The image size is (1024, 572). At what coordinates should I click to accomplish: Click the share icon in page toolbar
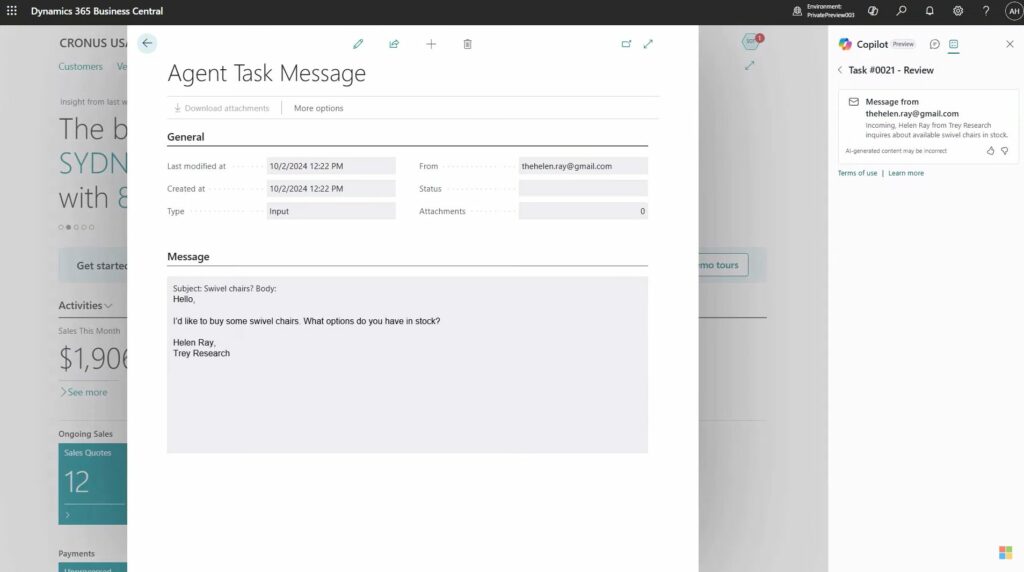[394, 44]
